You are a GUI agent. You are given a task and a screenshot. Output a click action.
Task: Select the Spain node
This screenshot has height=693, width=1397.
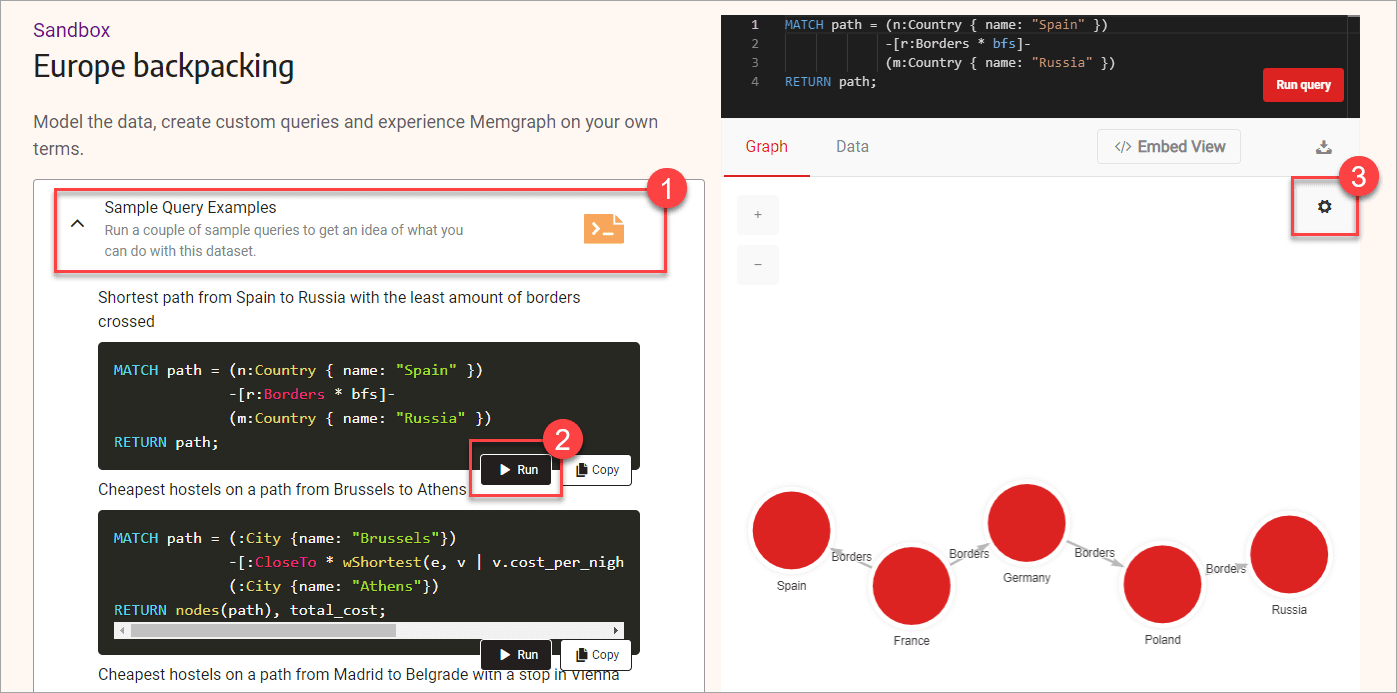click(x=791, y=530)
